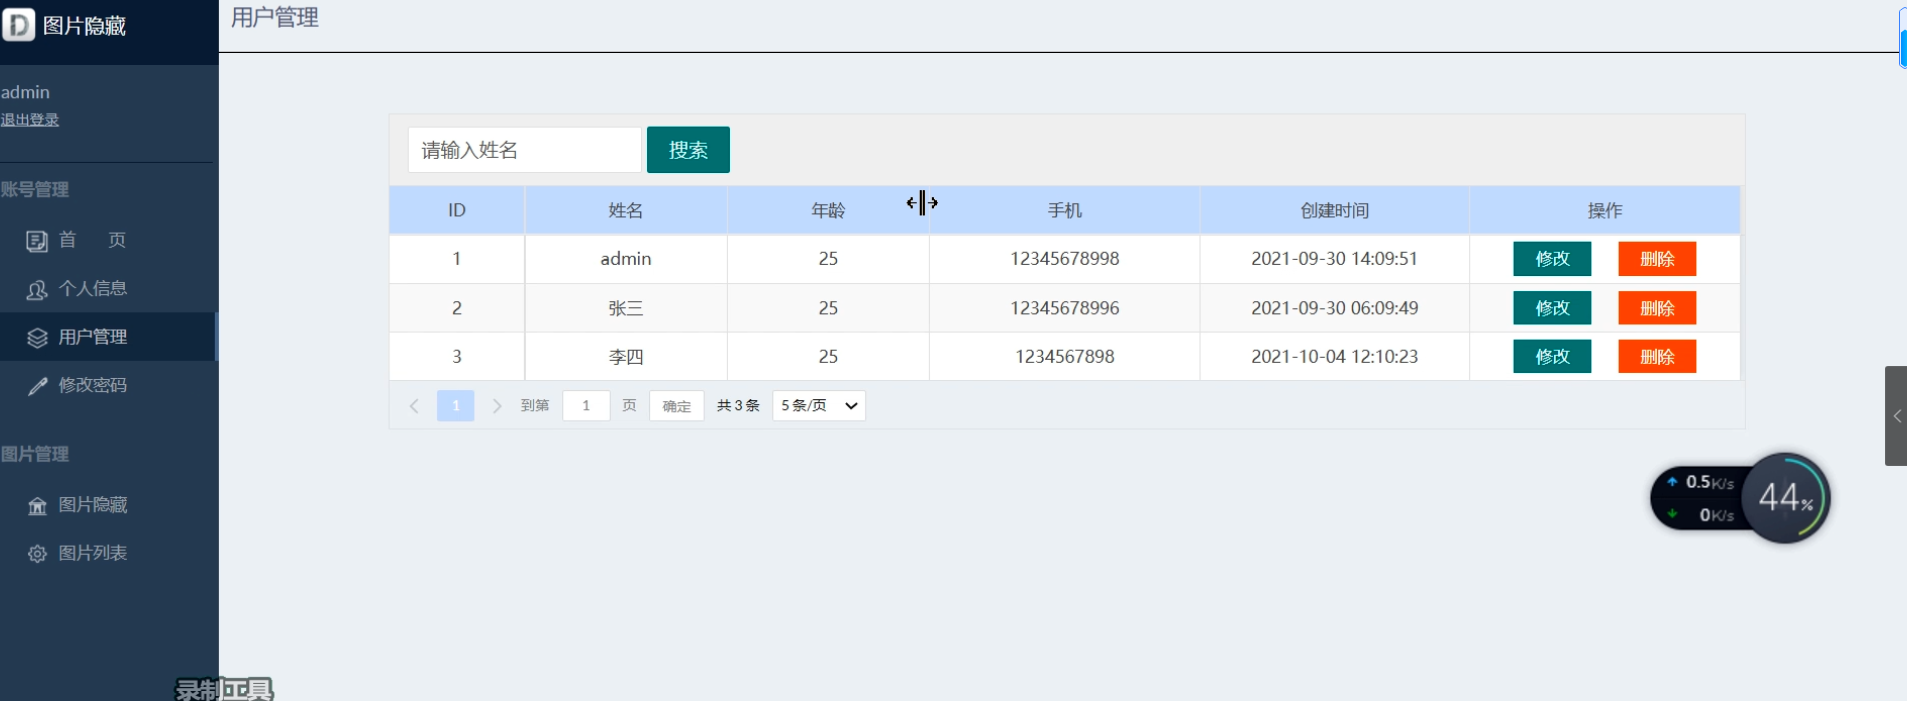Open 修改密码 menu item
This screenshot has height=701, width=1907.
tap(108, 385)
